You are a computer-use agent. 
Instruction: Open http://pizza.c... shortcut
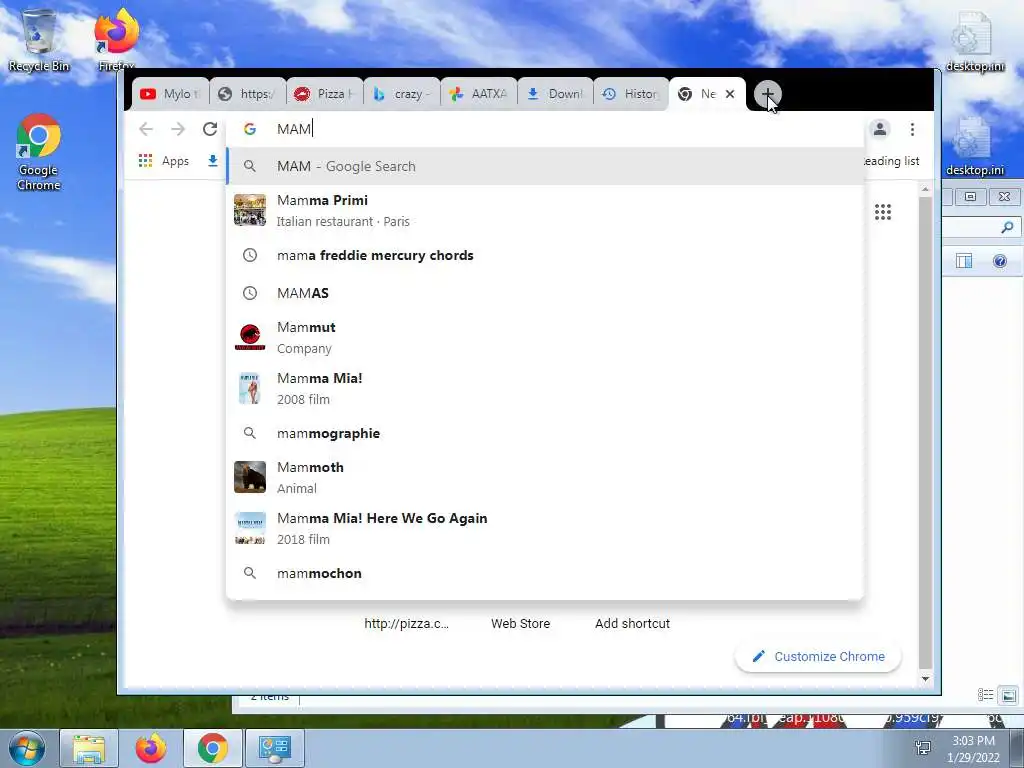click(x=406, y=623)
